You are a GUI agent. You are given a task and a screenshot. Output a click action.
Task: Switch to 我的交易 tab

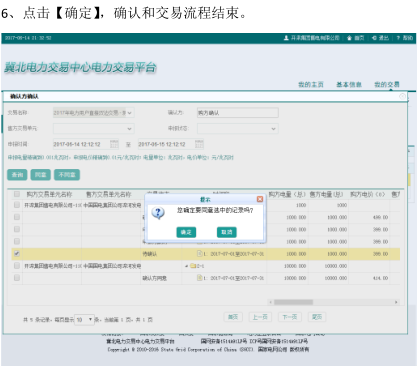tap(387, 84)
